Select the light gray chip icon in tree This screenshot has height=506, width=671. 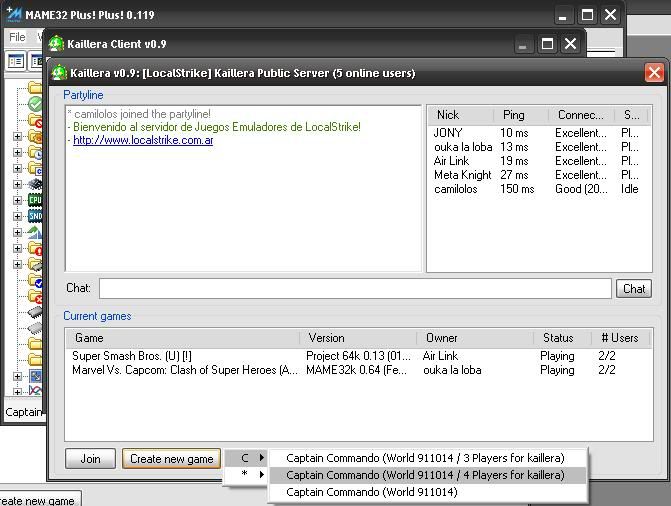(x=36, y=328)
